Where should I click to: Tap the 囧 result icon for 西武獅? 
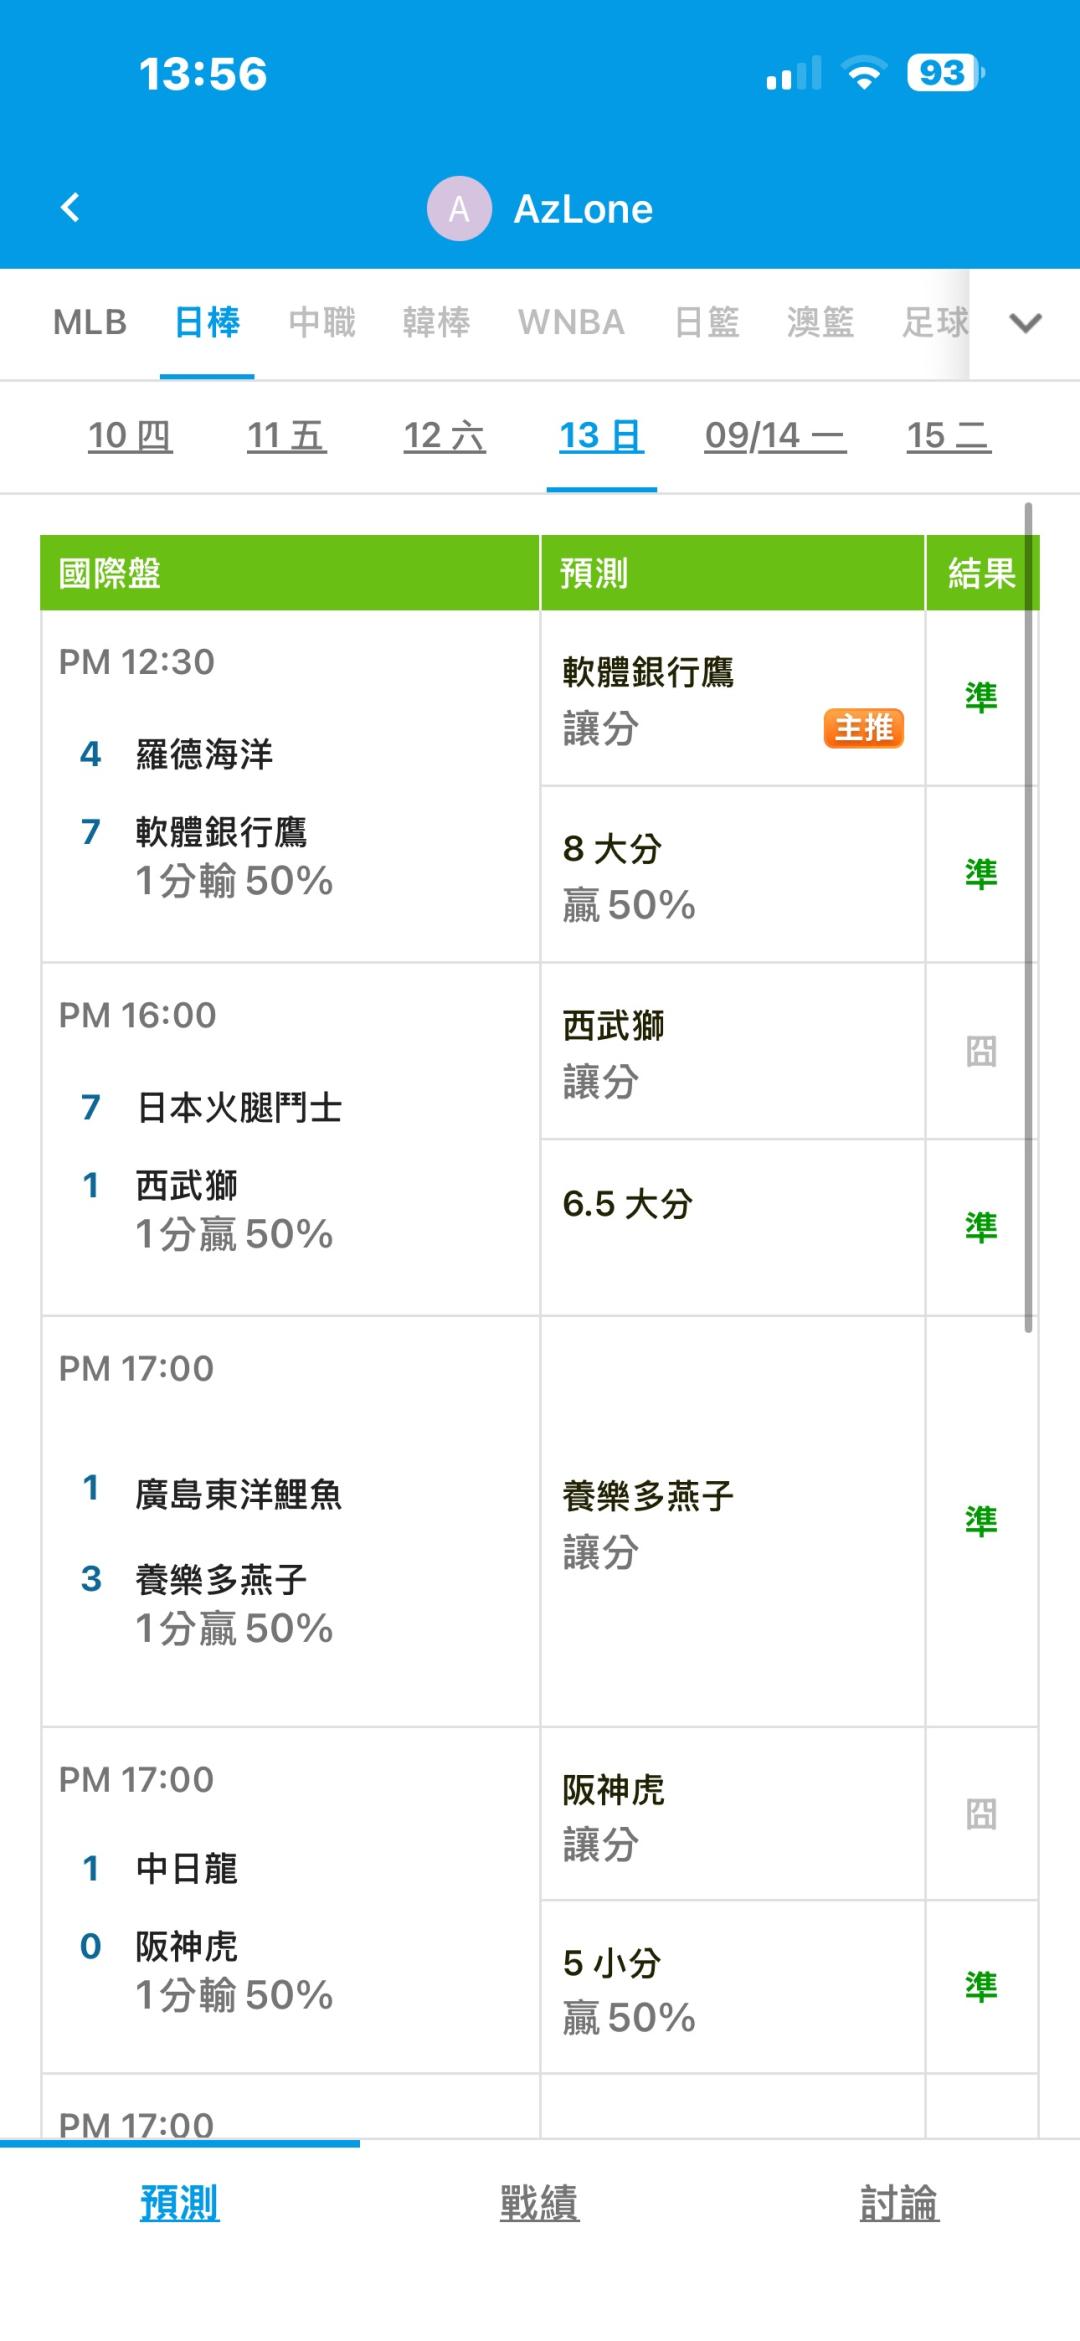click(981, 1051)
